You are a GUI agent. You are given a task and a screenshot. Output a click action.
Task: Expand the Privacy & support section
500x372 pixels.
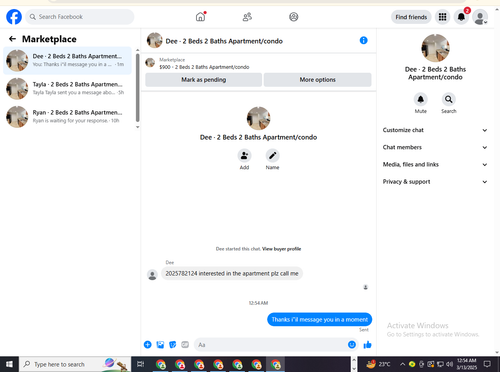pos(435,182)
